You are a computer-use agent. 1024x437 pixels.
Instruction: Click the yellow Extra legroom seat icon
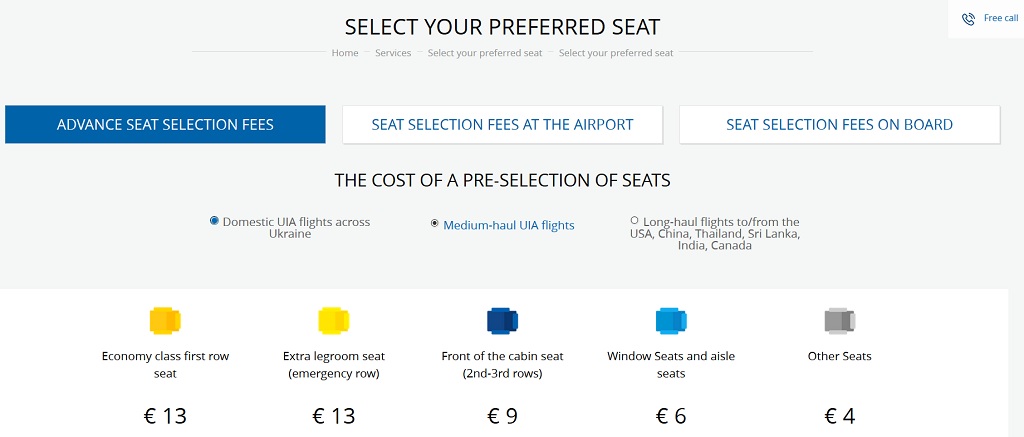(334, 321)
